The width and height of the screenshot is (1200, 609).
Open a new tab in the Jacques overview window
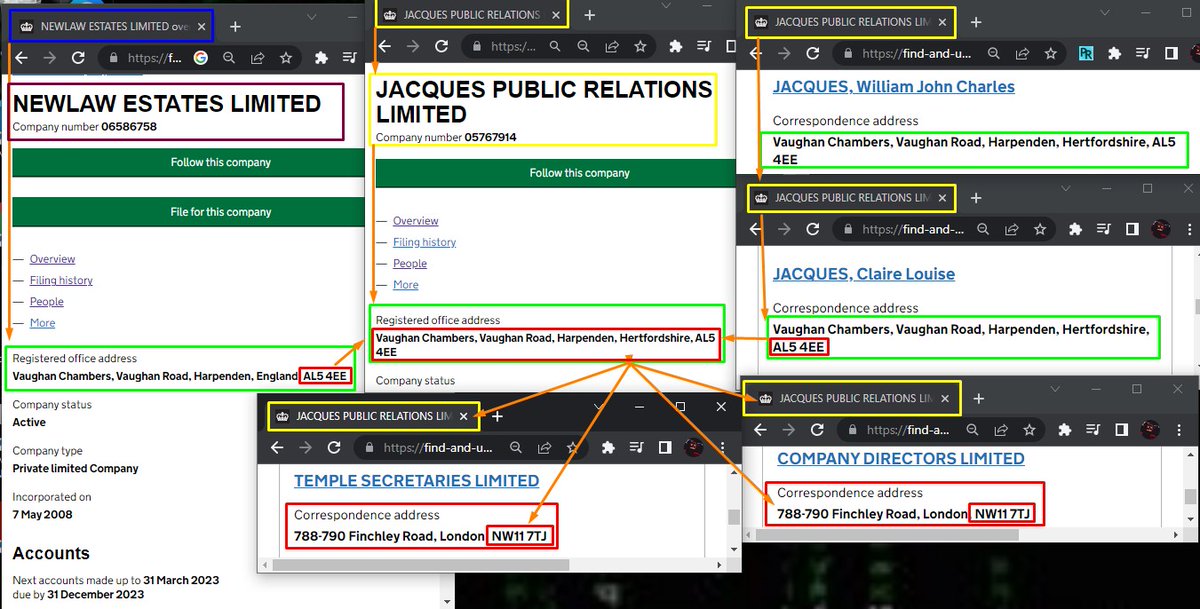click(589, 15)
